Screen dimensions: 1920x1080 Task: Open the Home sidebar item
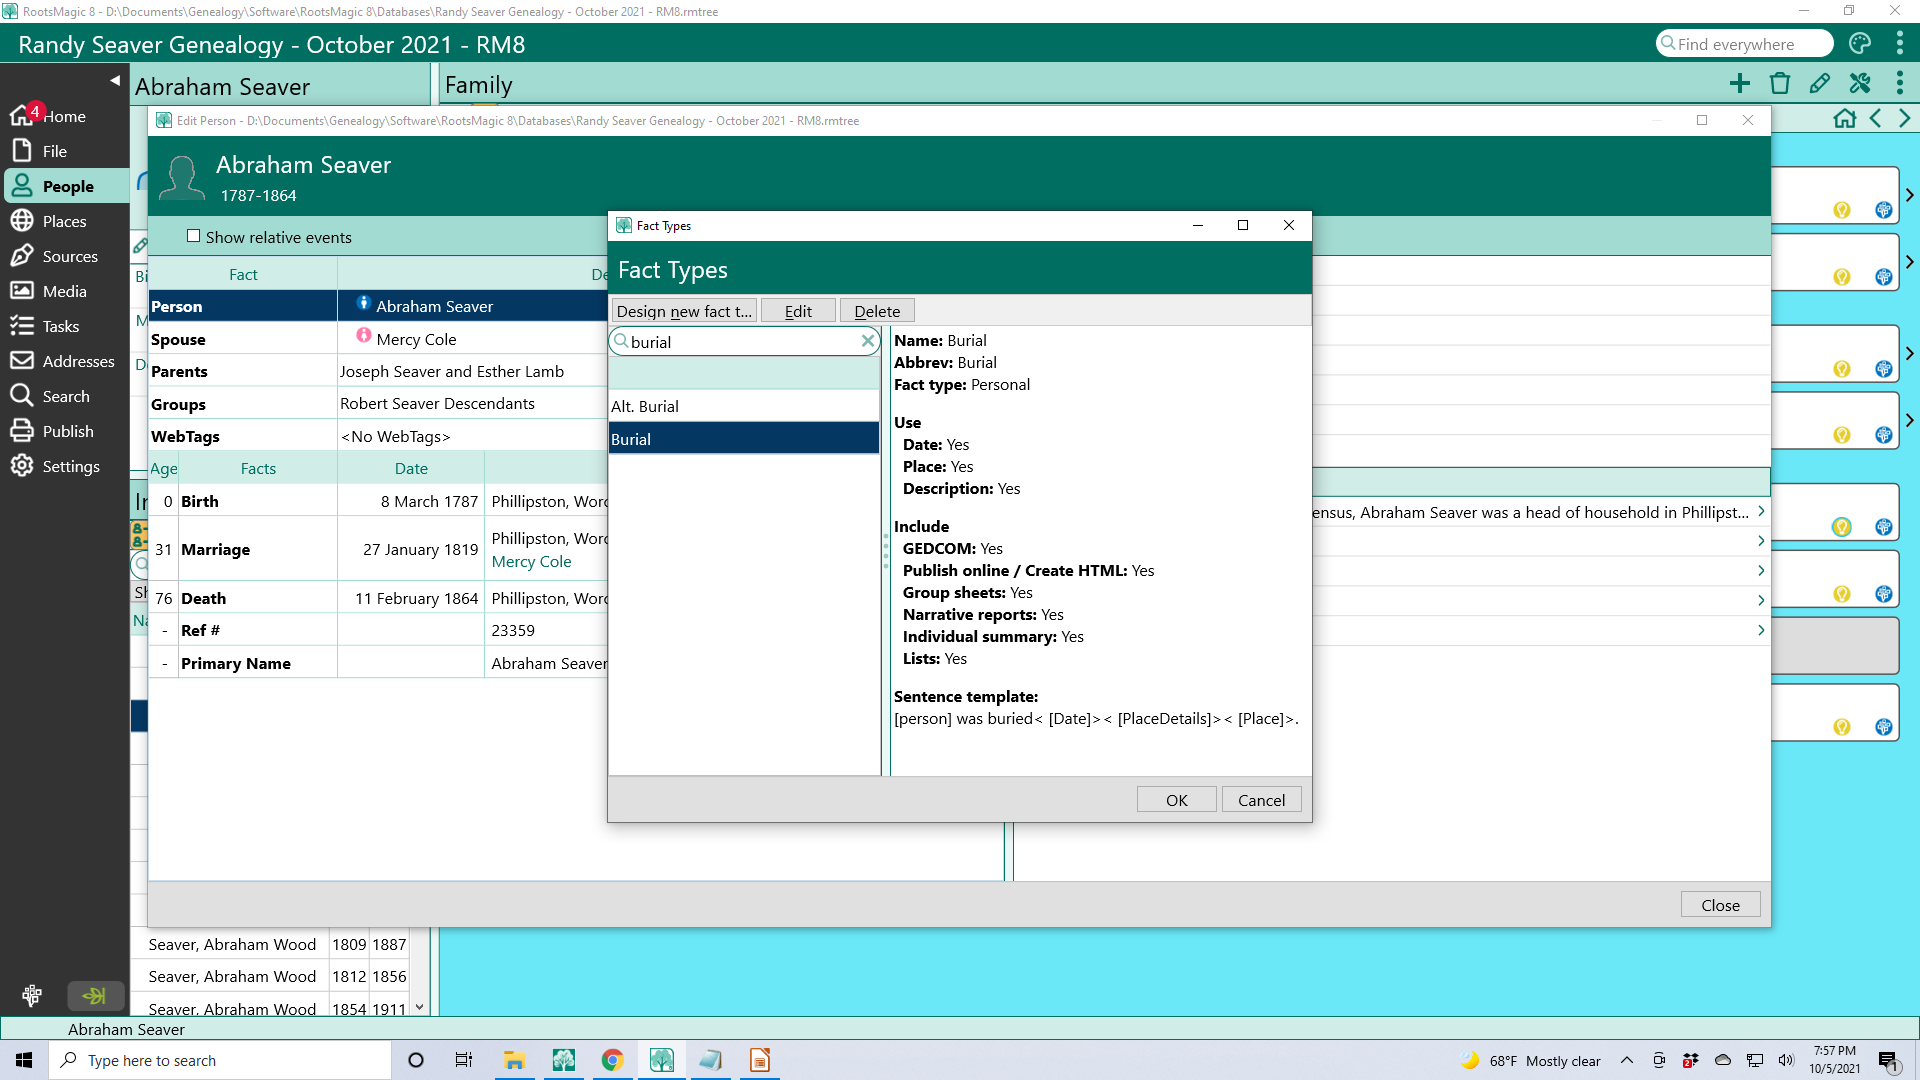pyautogui.click(x=64, y=116)
